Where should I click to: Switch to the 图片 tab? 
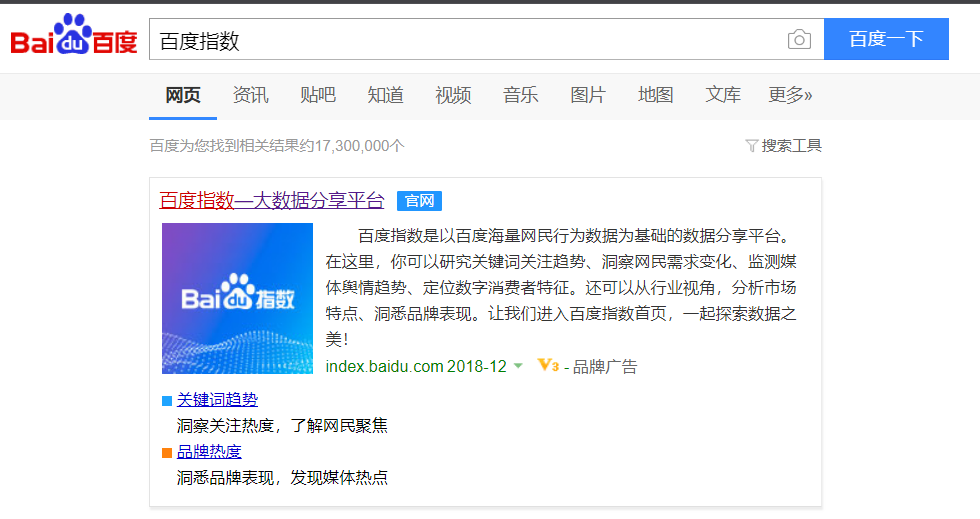(588, 95)
